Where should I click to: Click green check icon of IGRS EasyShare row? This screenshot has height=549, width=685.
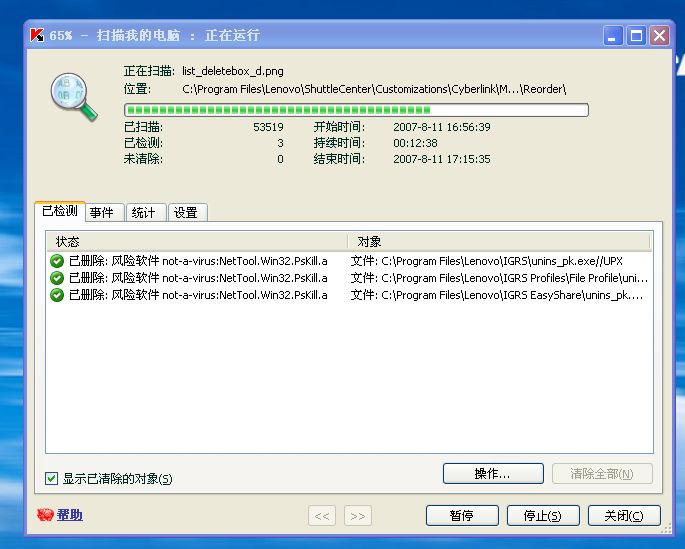pyautogui.click(x=57, y=295)
